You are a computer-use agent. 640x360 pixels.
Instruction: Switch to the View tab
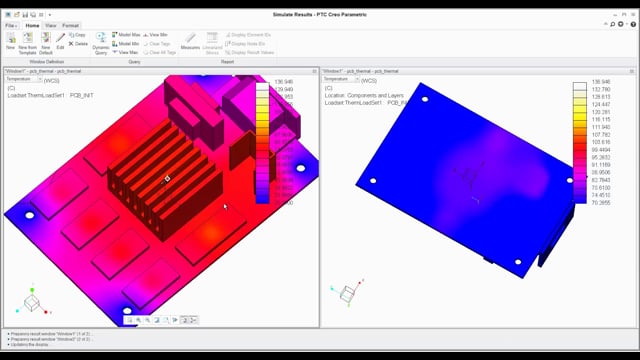pyautogui.click(x=51, y=26)
